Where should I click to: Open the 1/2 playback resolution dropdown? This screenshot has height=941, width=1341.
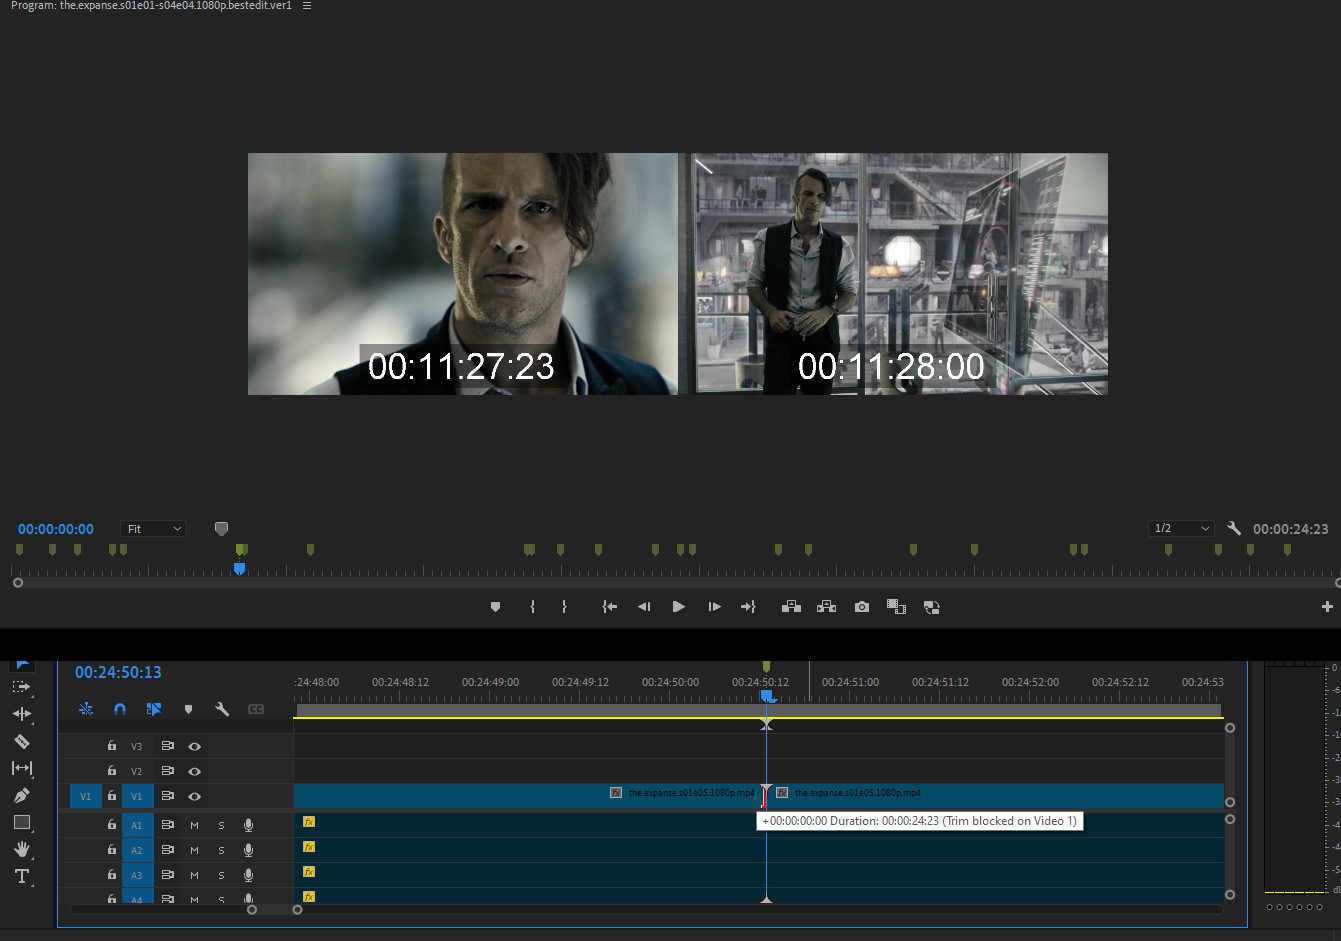[x=1181, y=528]
